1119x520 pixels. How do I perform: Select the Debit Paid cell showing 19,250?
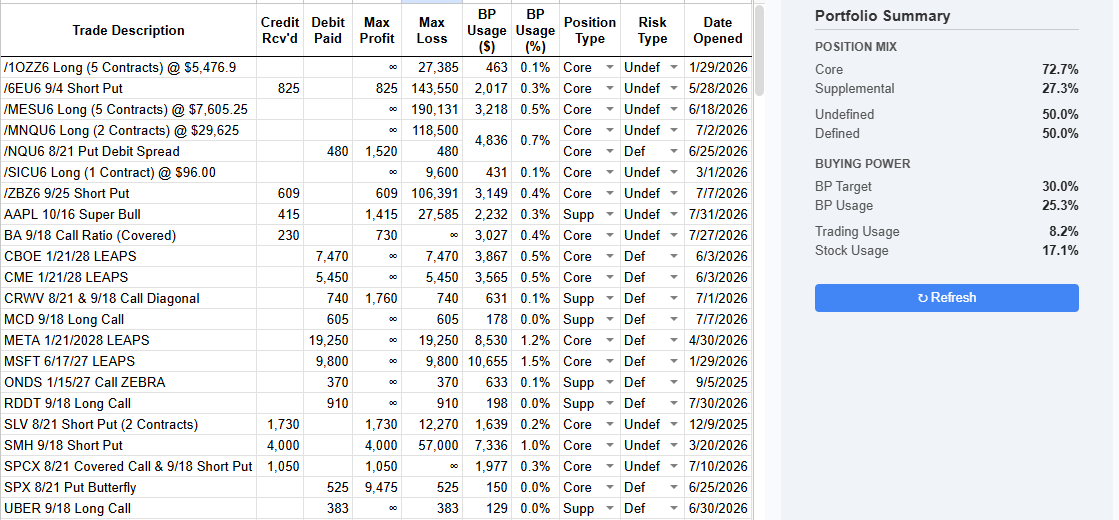(328, 340)
